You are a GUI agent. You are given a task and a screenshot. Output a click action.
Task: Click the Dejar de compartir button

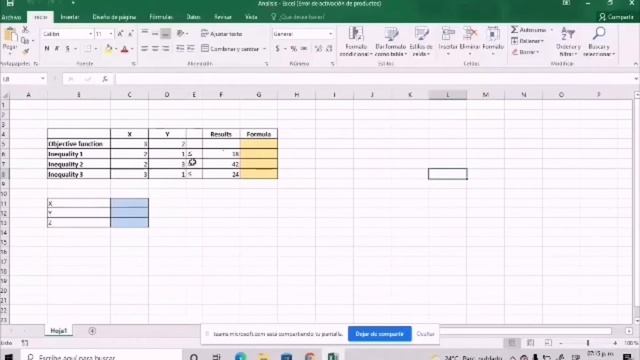tap(380, 334)
